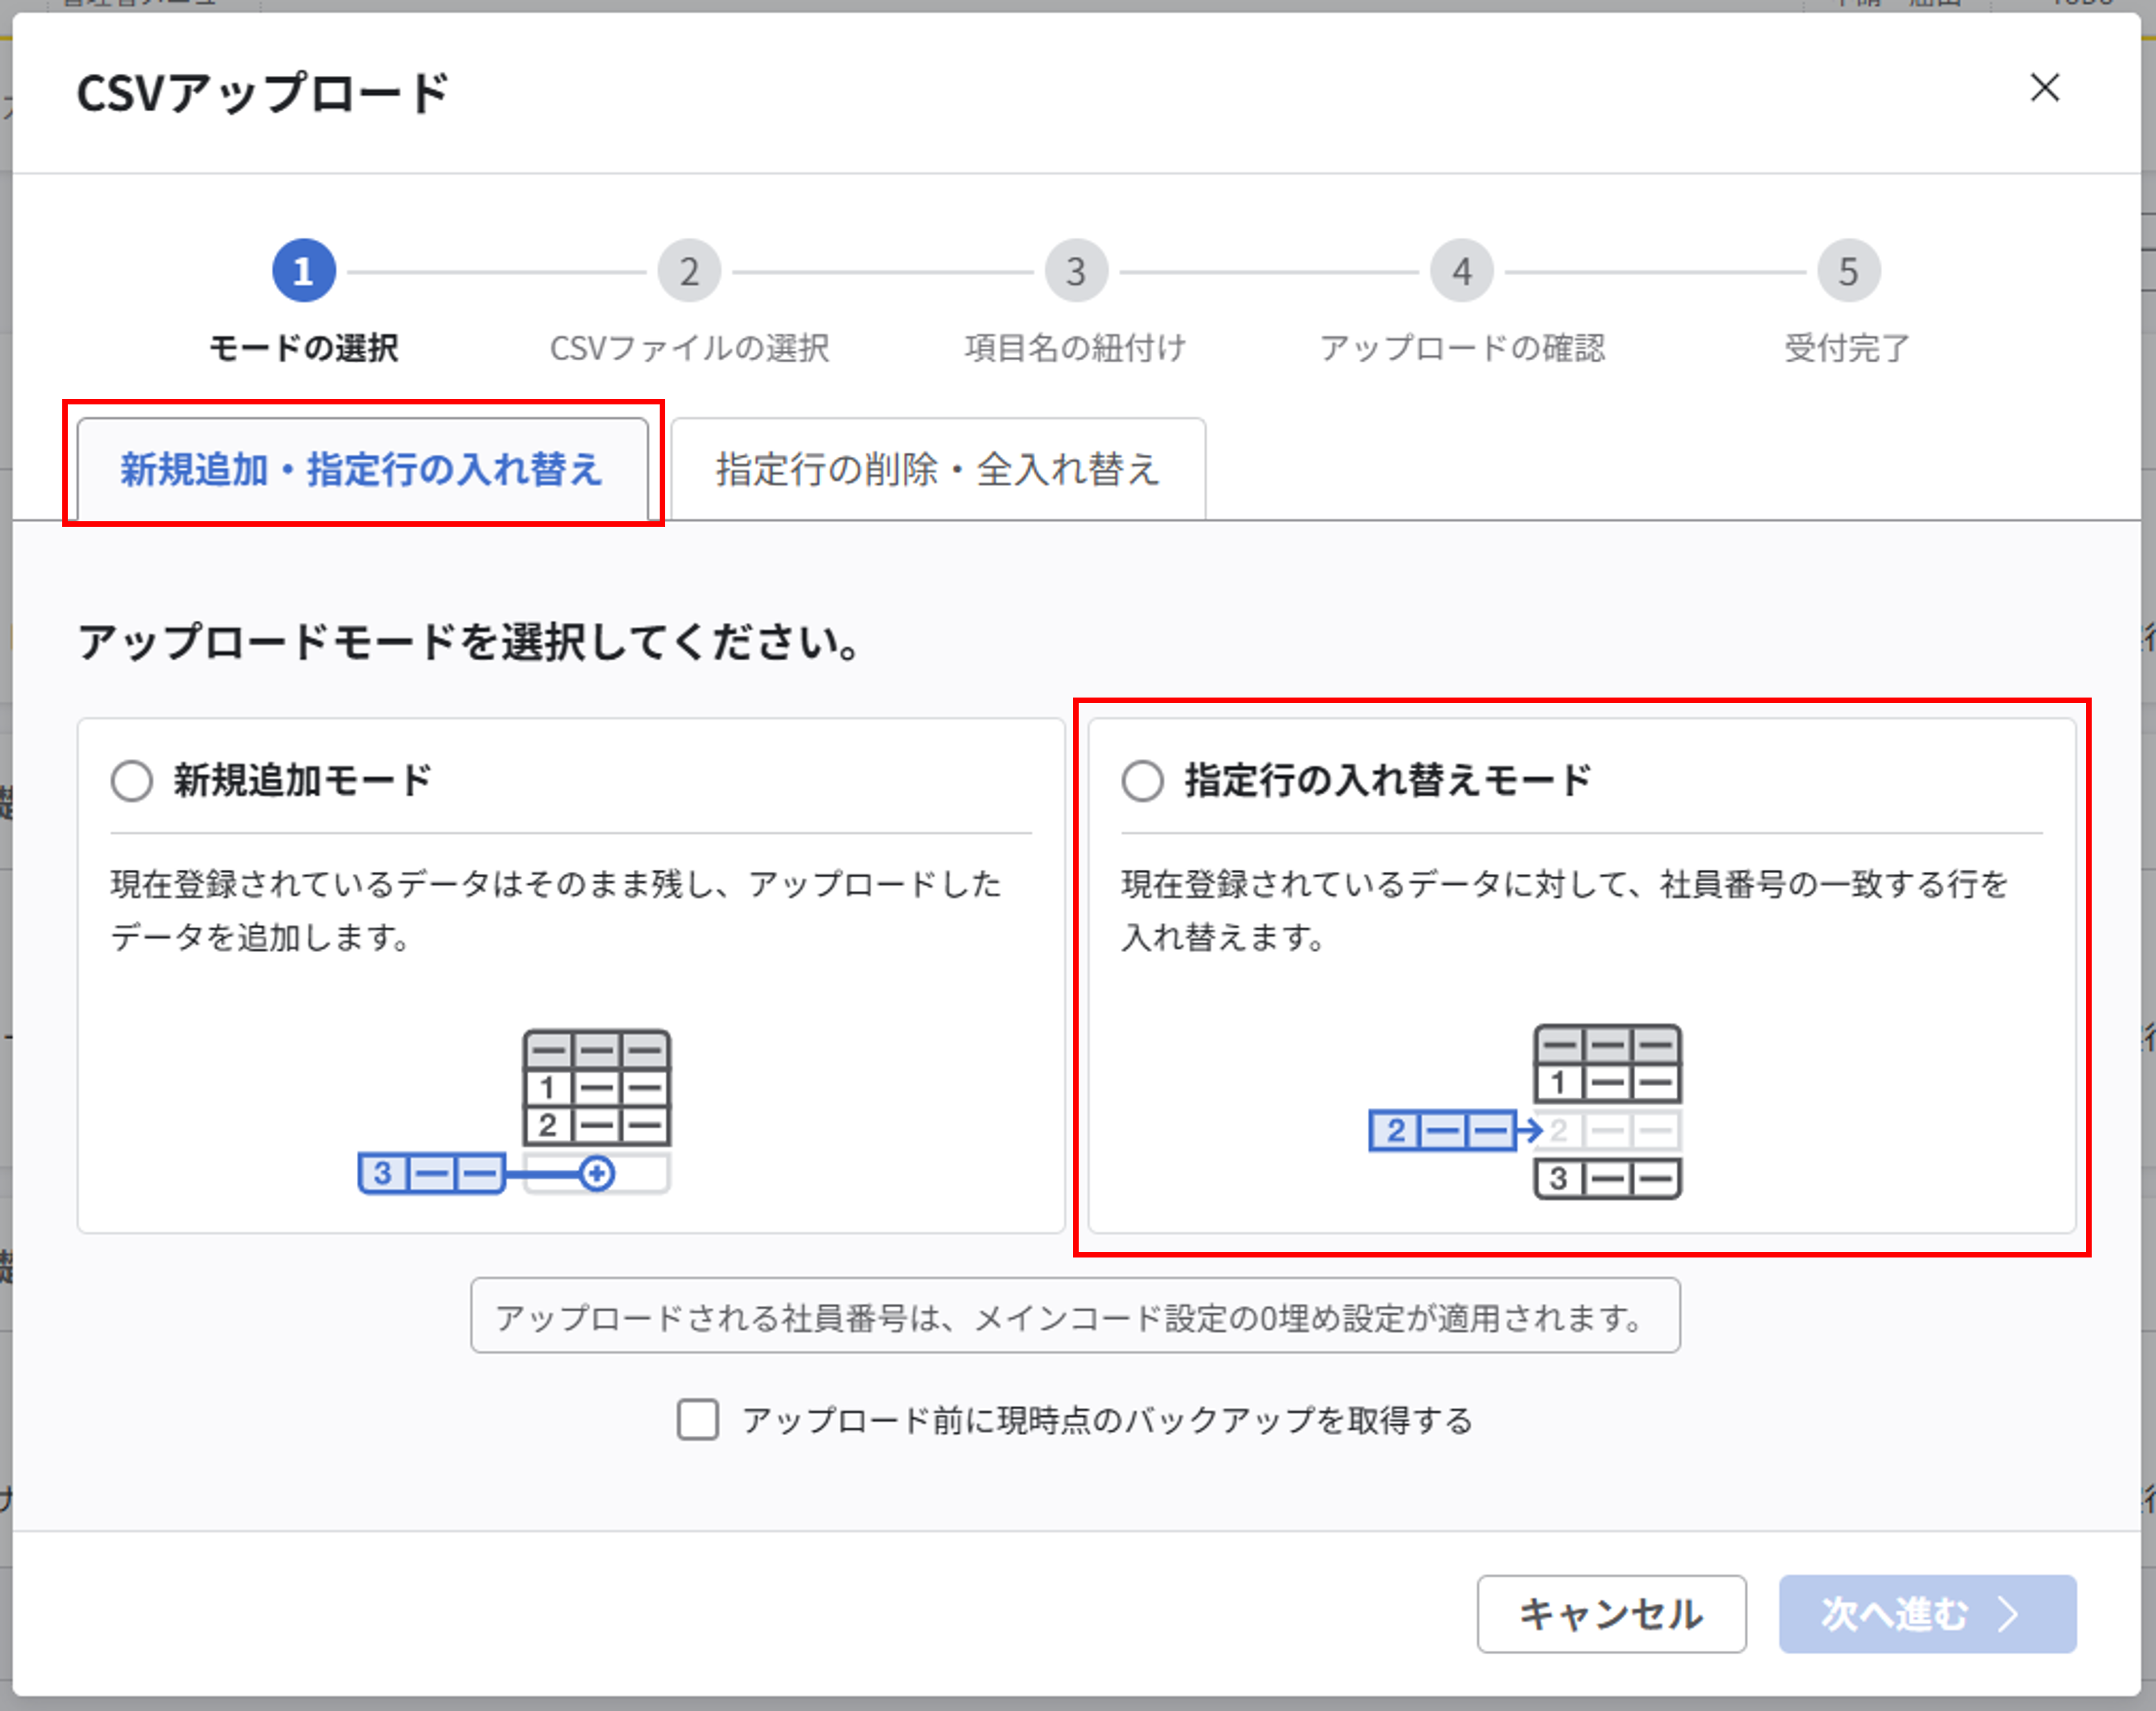Click 指定行の入れ替えモード description text

tap(1565, 910)
